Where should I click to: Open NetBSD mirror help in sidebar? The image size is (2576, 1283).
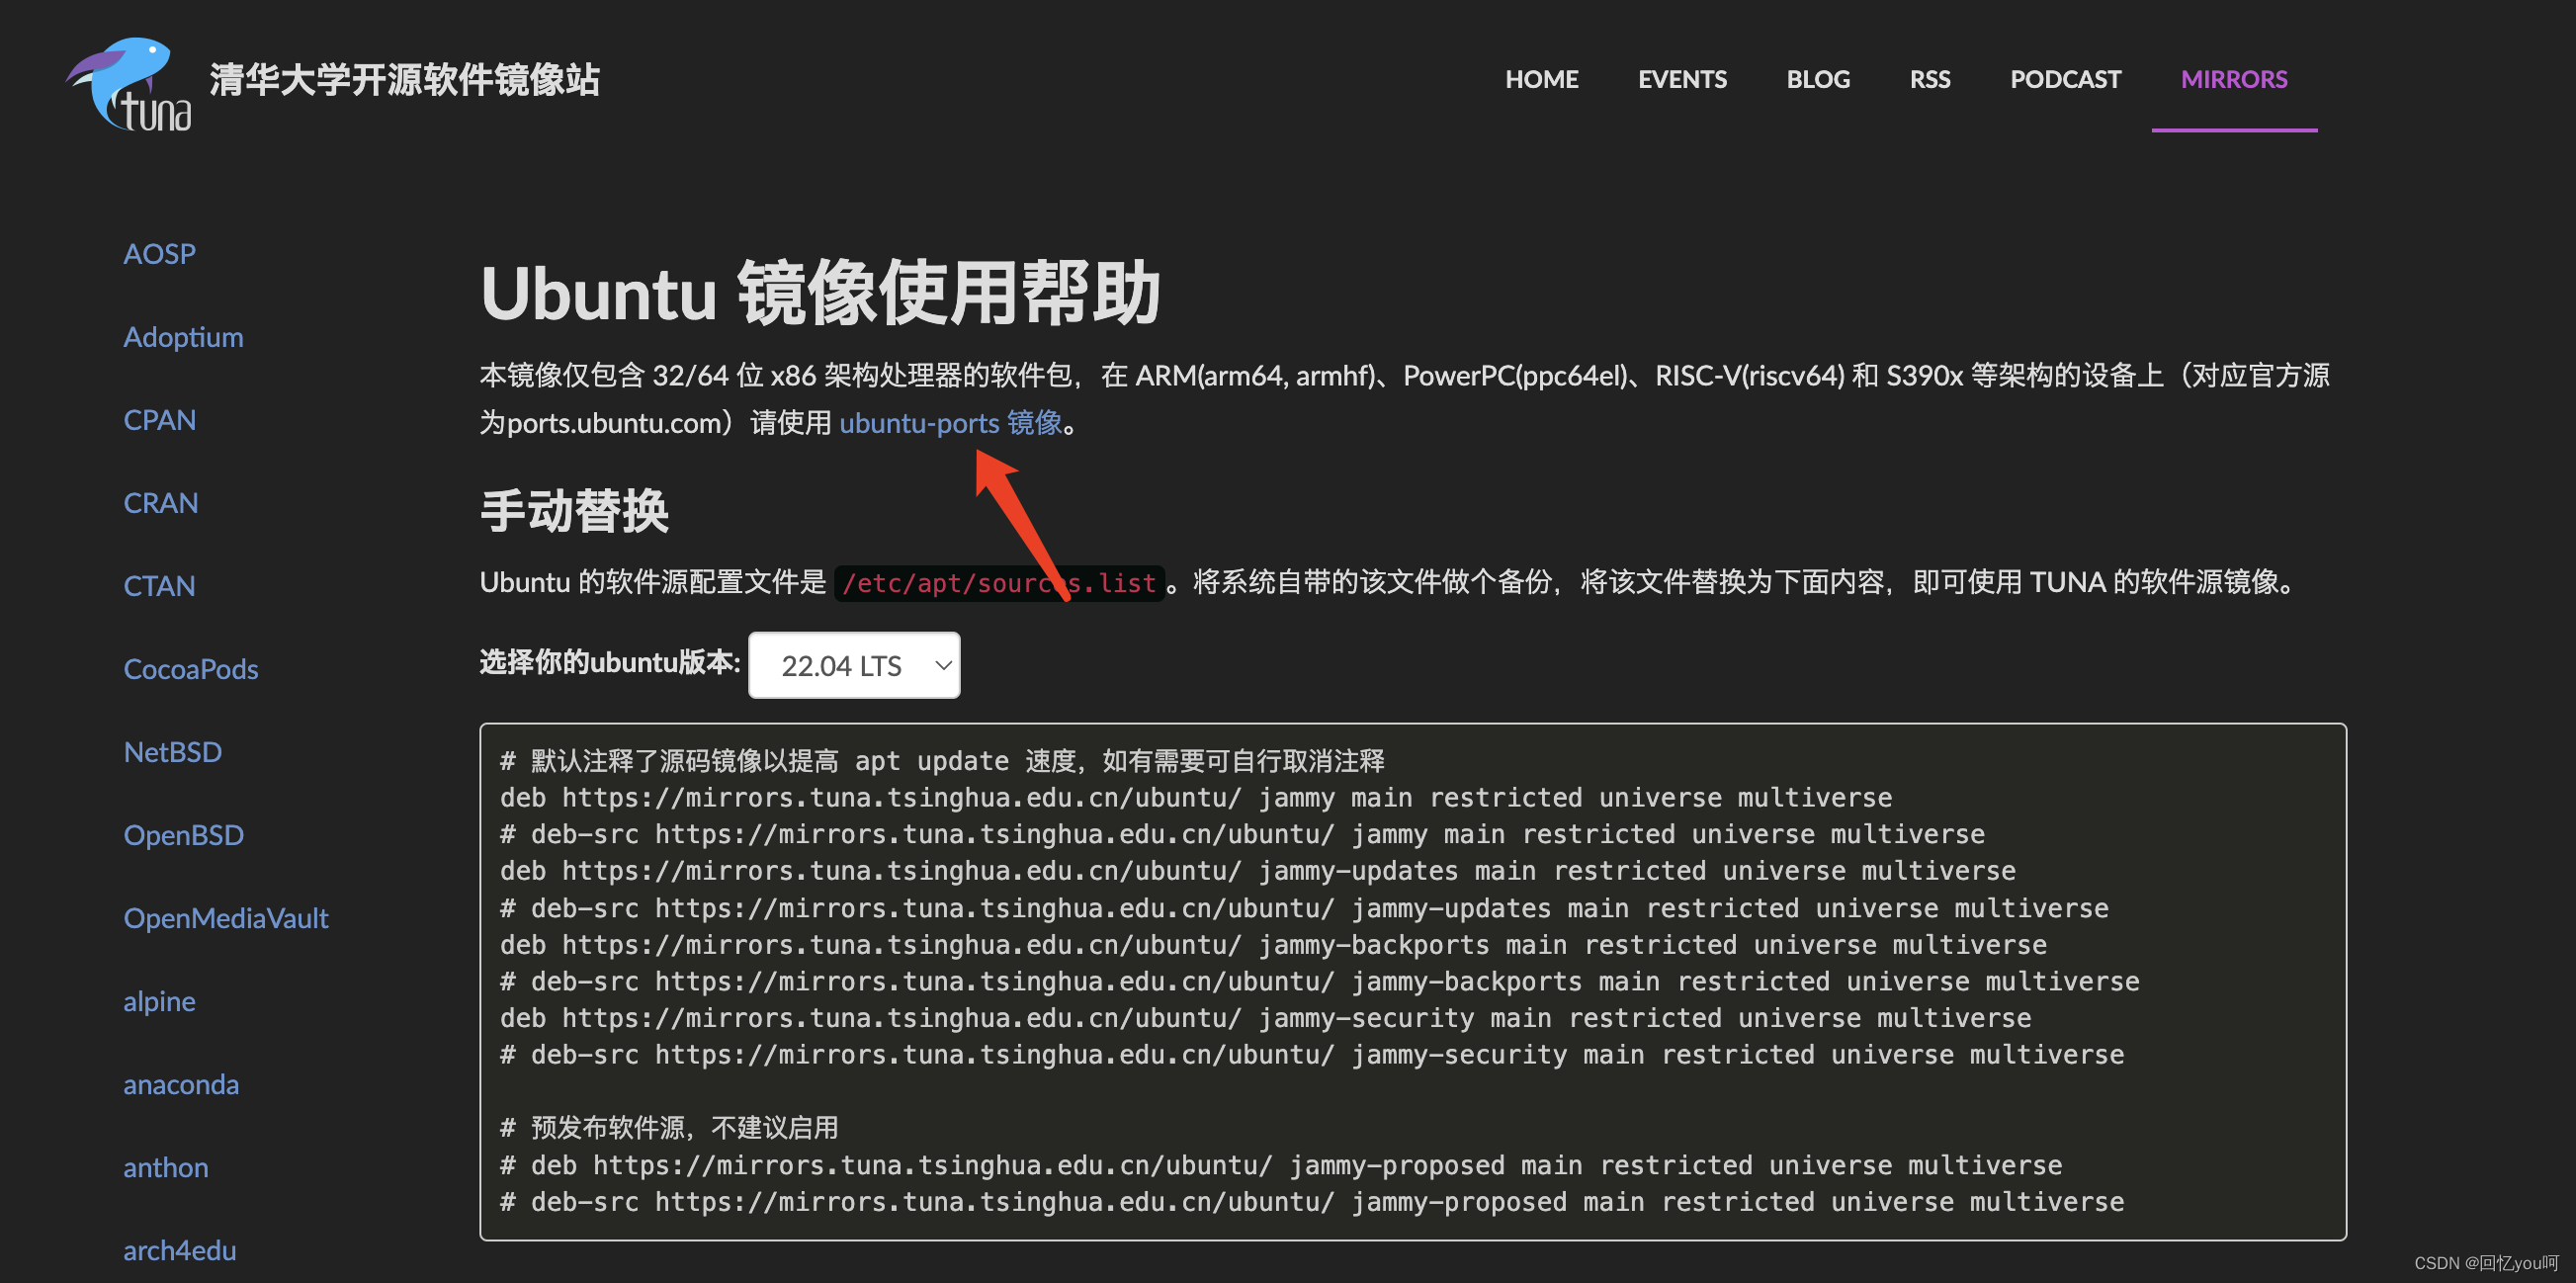pos(172,752)
